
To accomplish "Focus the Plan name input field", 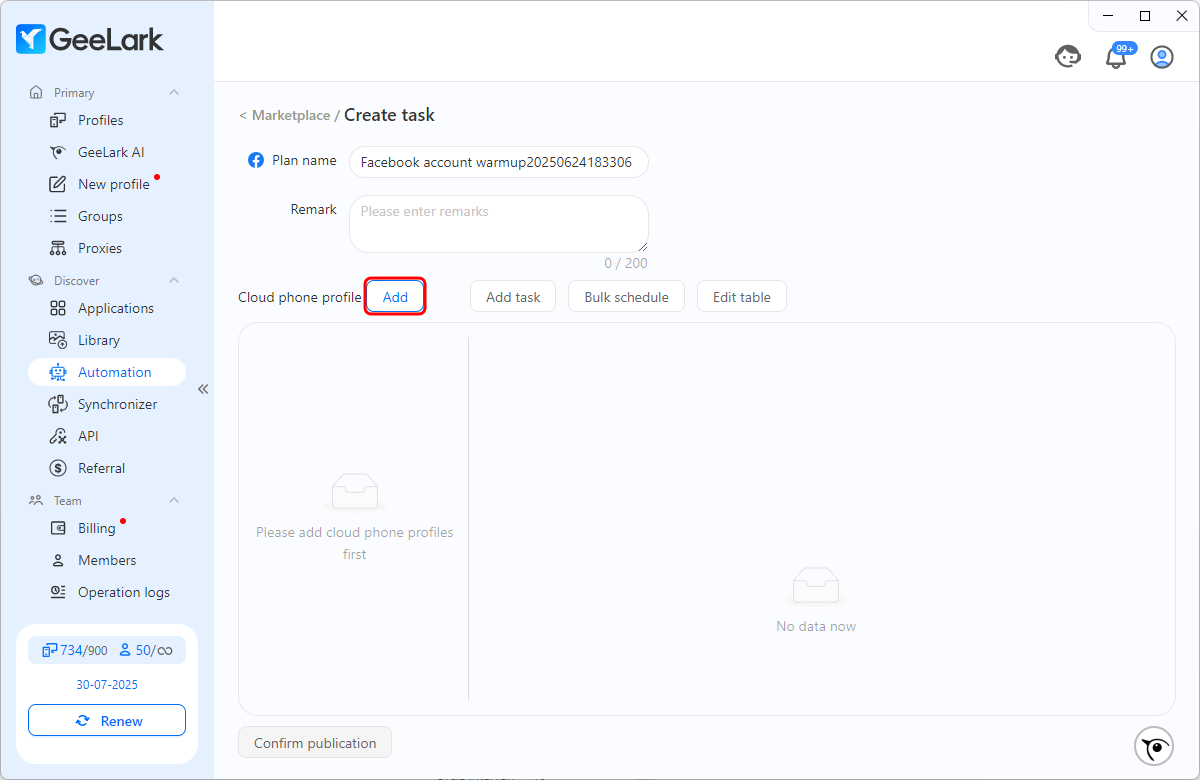I will click(499, 162).
